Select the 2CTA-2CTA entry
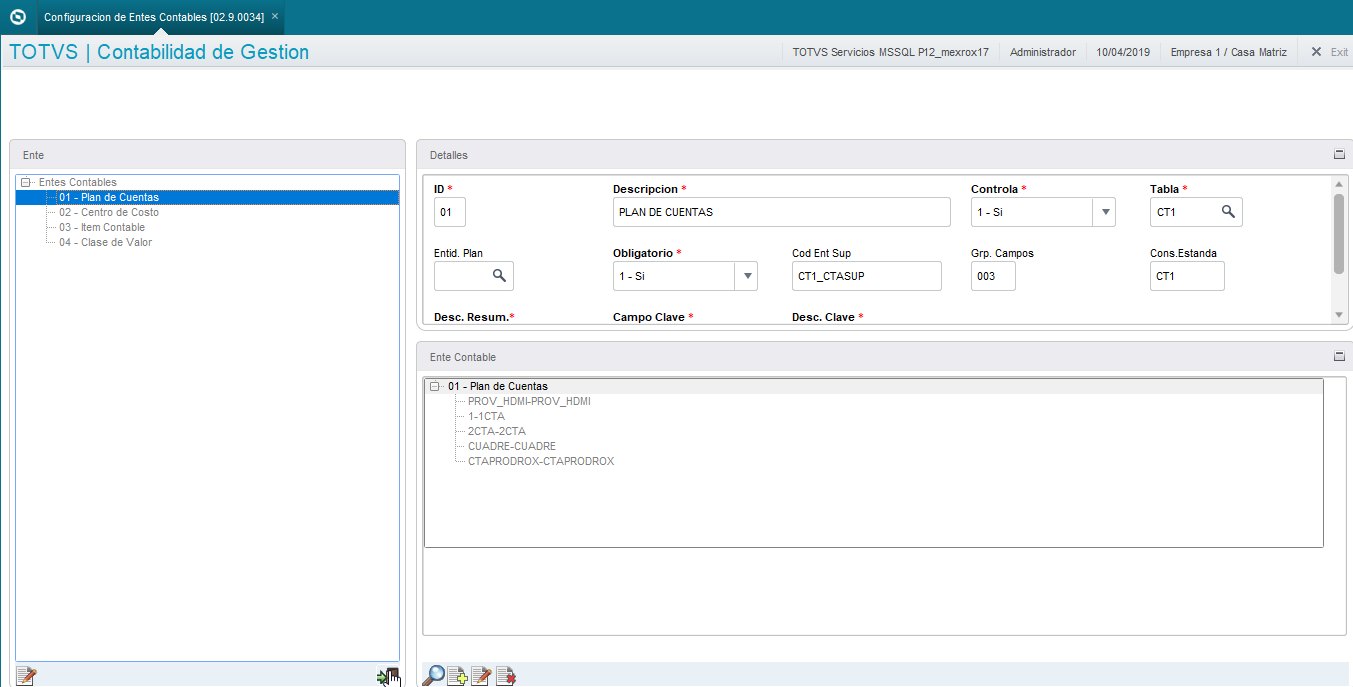 (x=497, y=431)
